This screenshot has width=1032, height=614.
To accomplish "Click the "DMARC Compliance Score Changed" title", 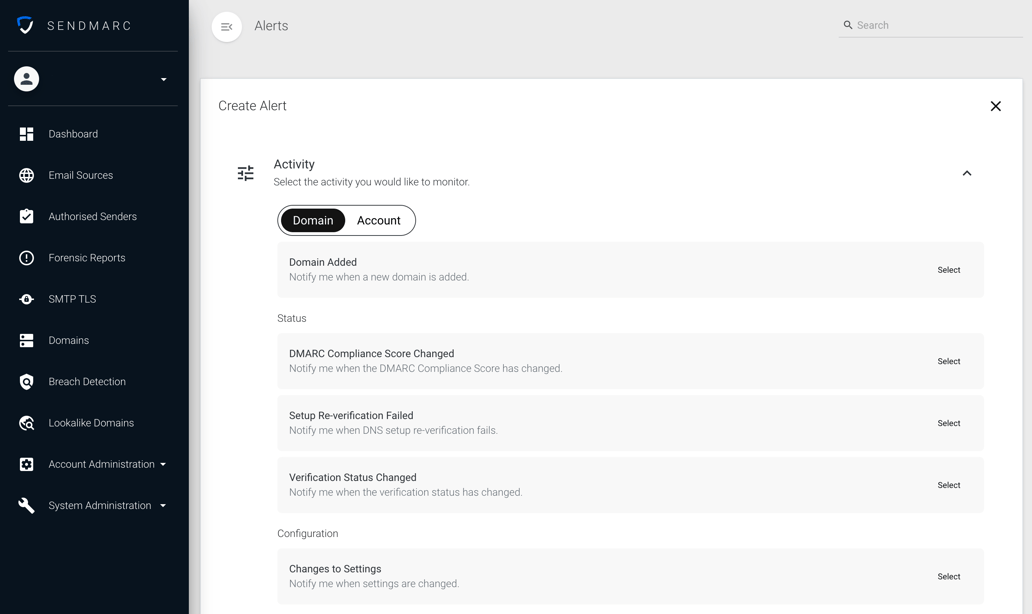I will pos(371,353).
